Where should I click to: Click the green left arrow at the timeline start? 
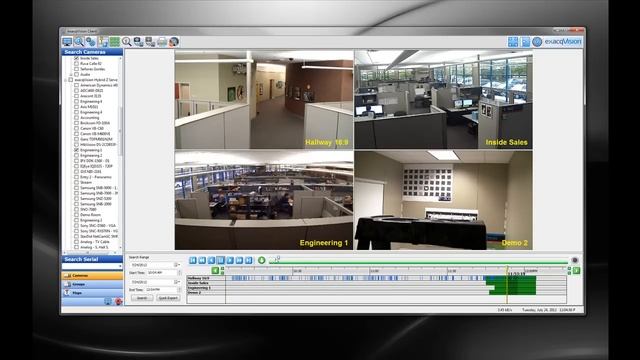215,271
